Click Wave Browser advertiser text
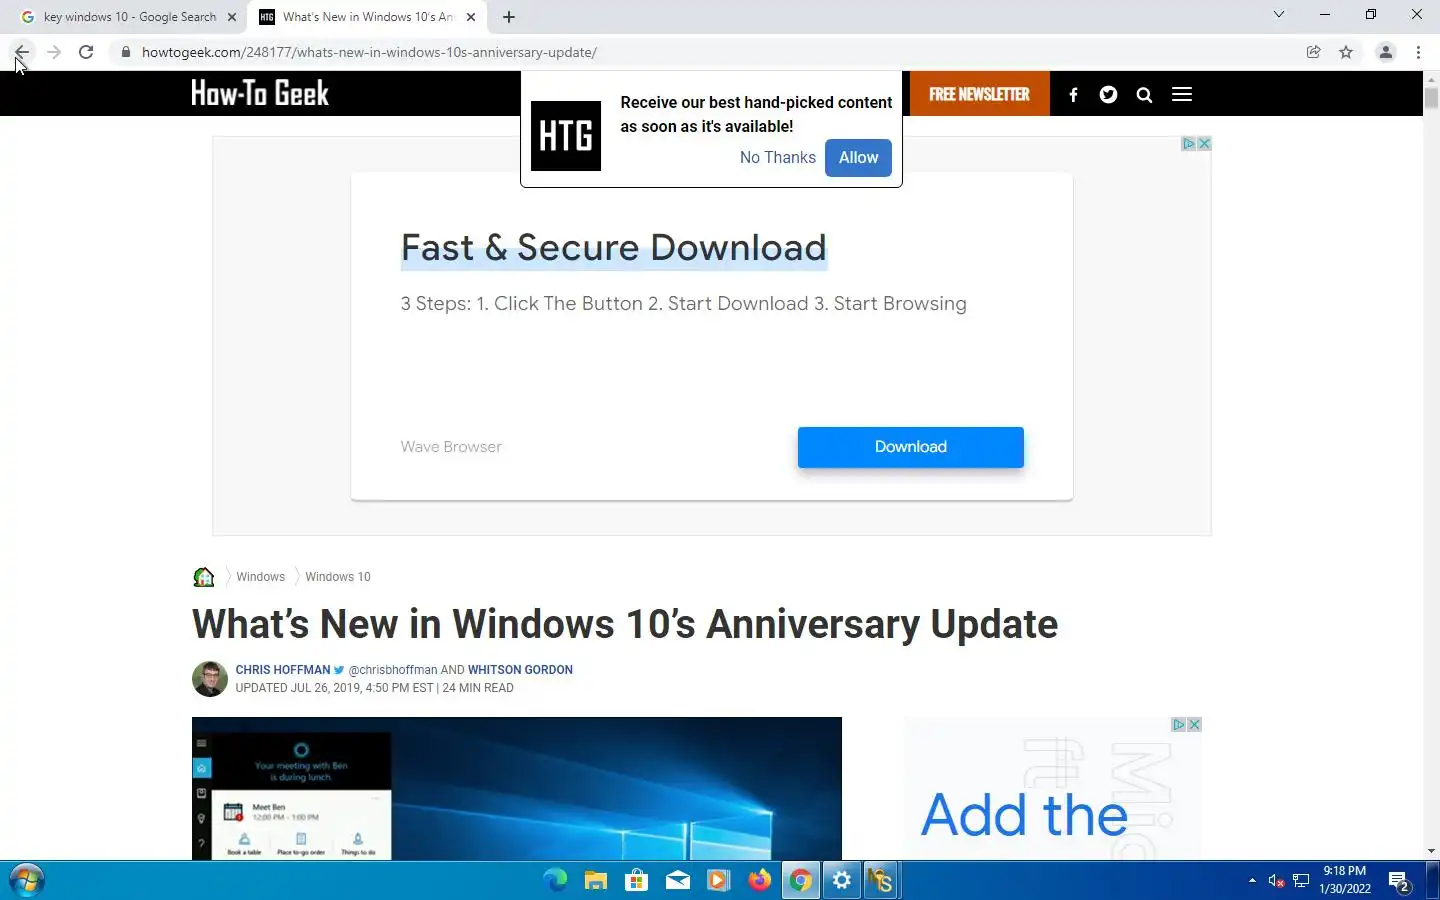 [x=451, y=447]
